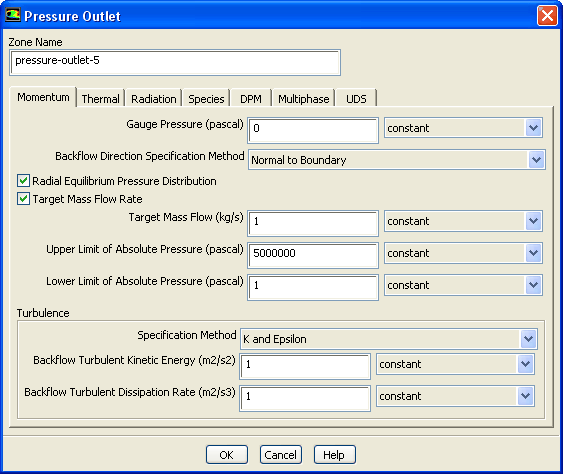563x474 pixels.
Task: Click the Cancel button
Action: click(280, 455)
